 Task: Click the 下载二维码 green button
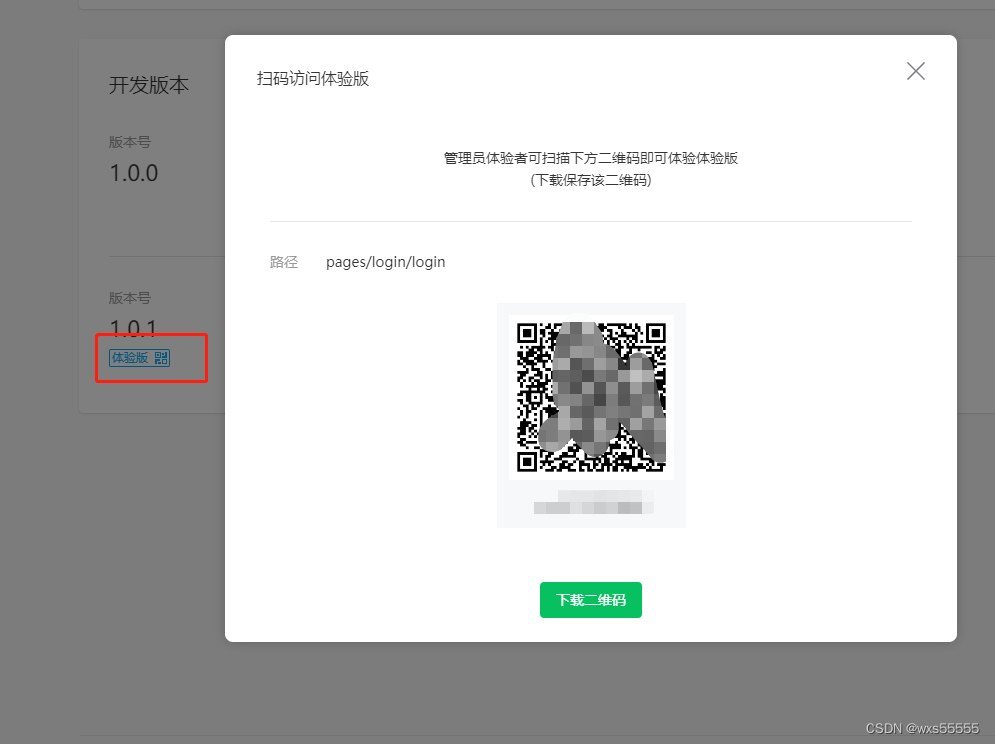point(591,600)
